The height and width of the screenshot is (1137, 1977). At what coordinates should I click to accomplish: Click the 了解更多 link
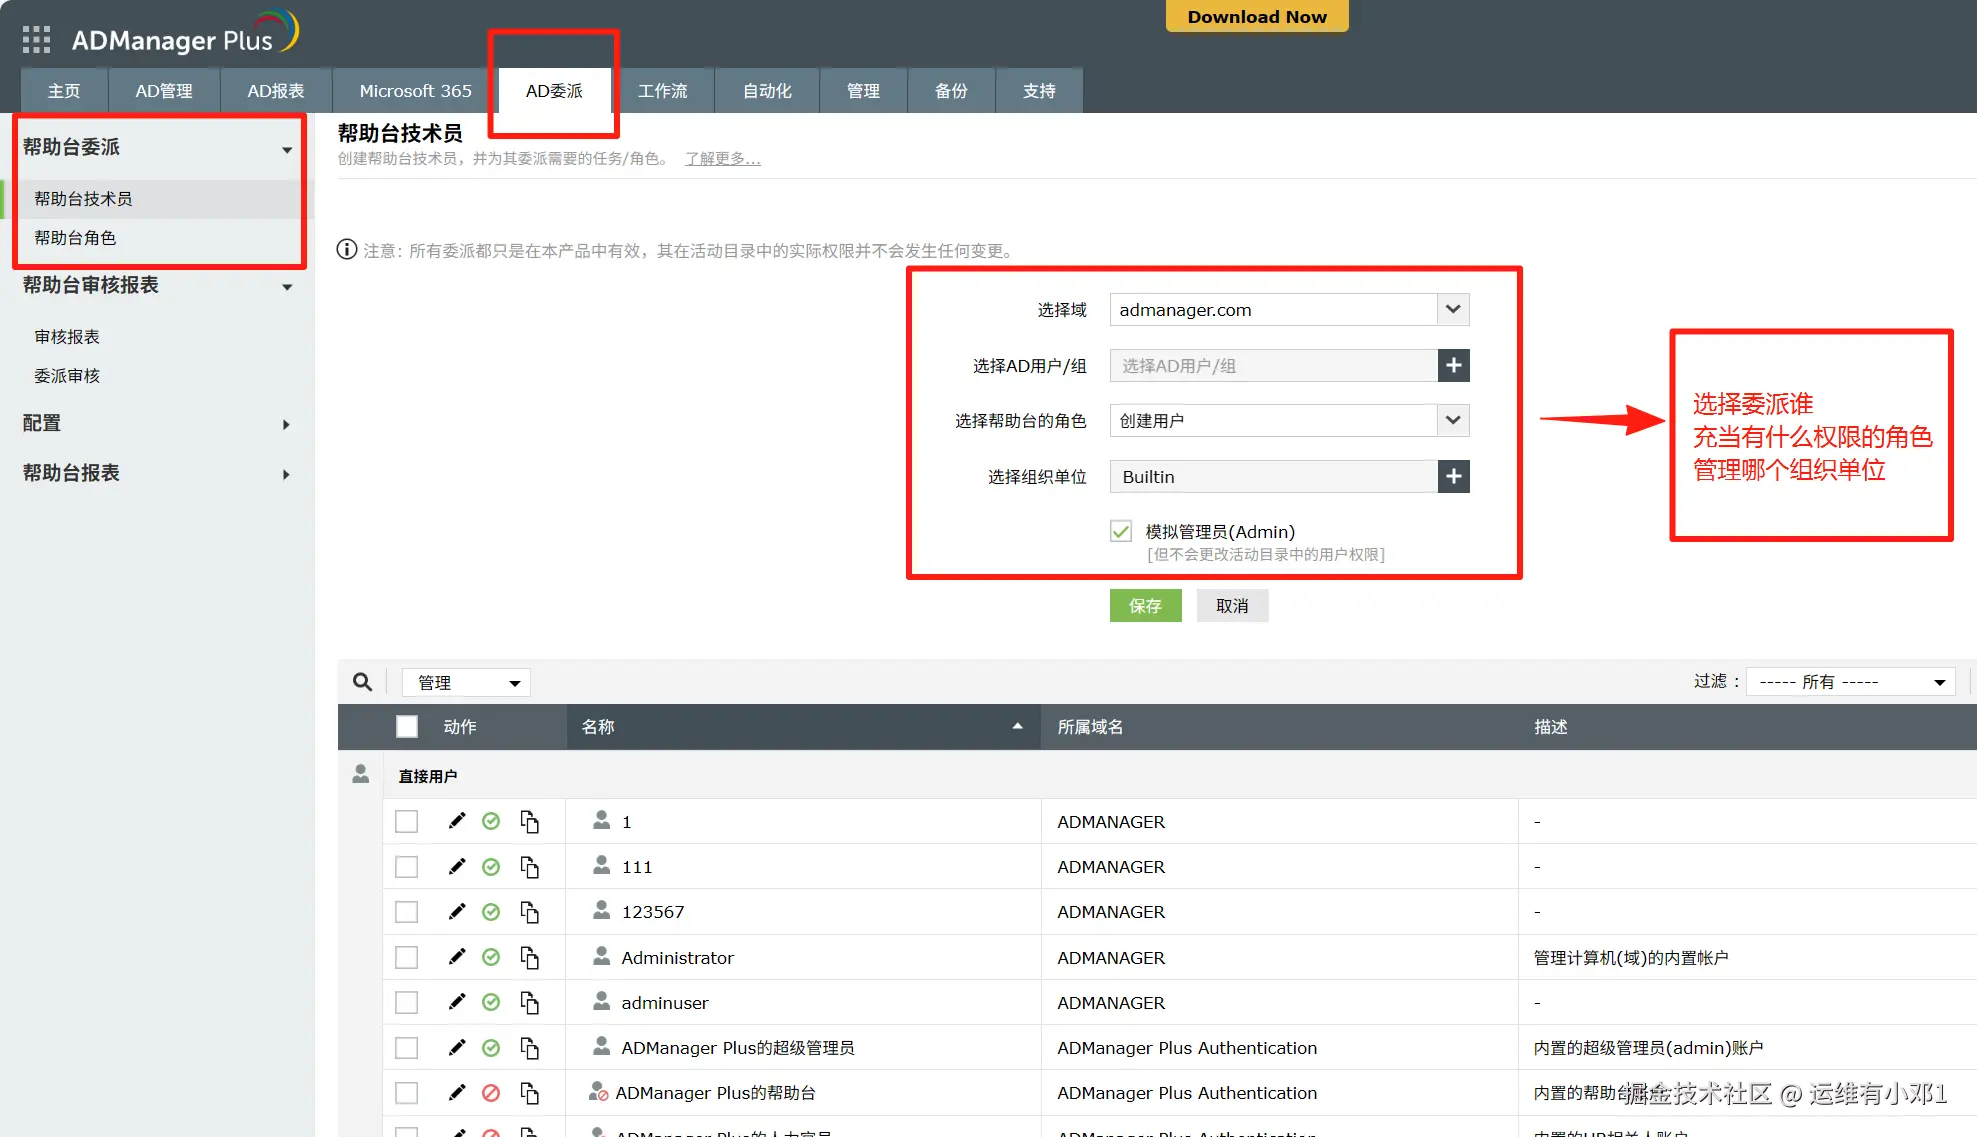(x=722, y=159)
